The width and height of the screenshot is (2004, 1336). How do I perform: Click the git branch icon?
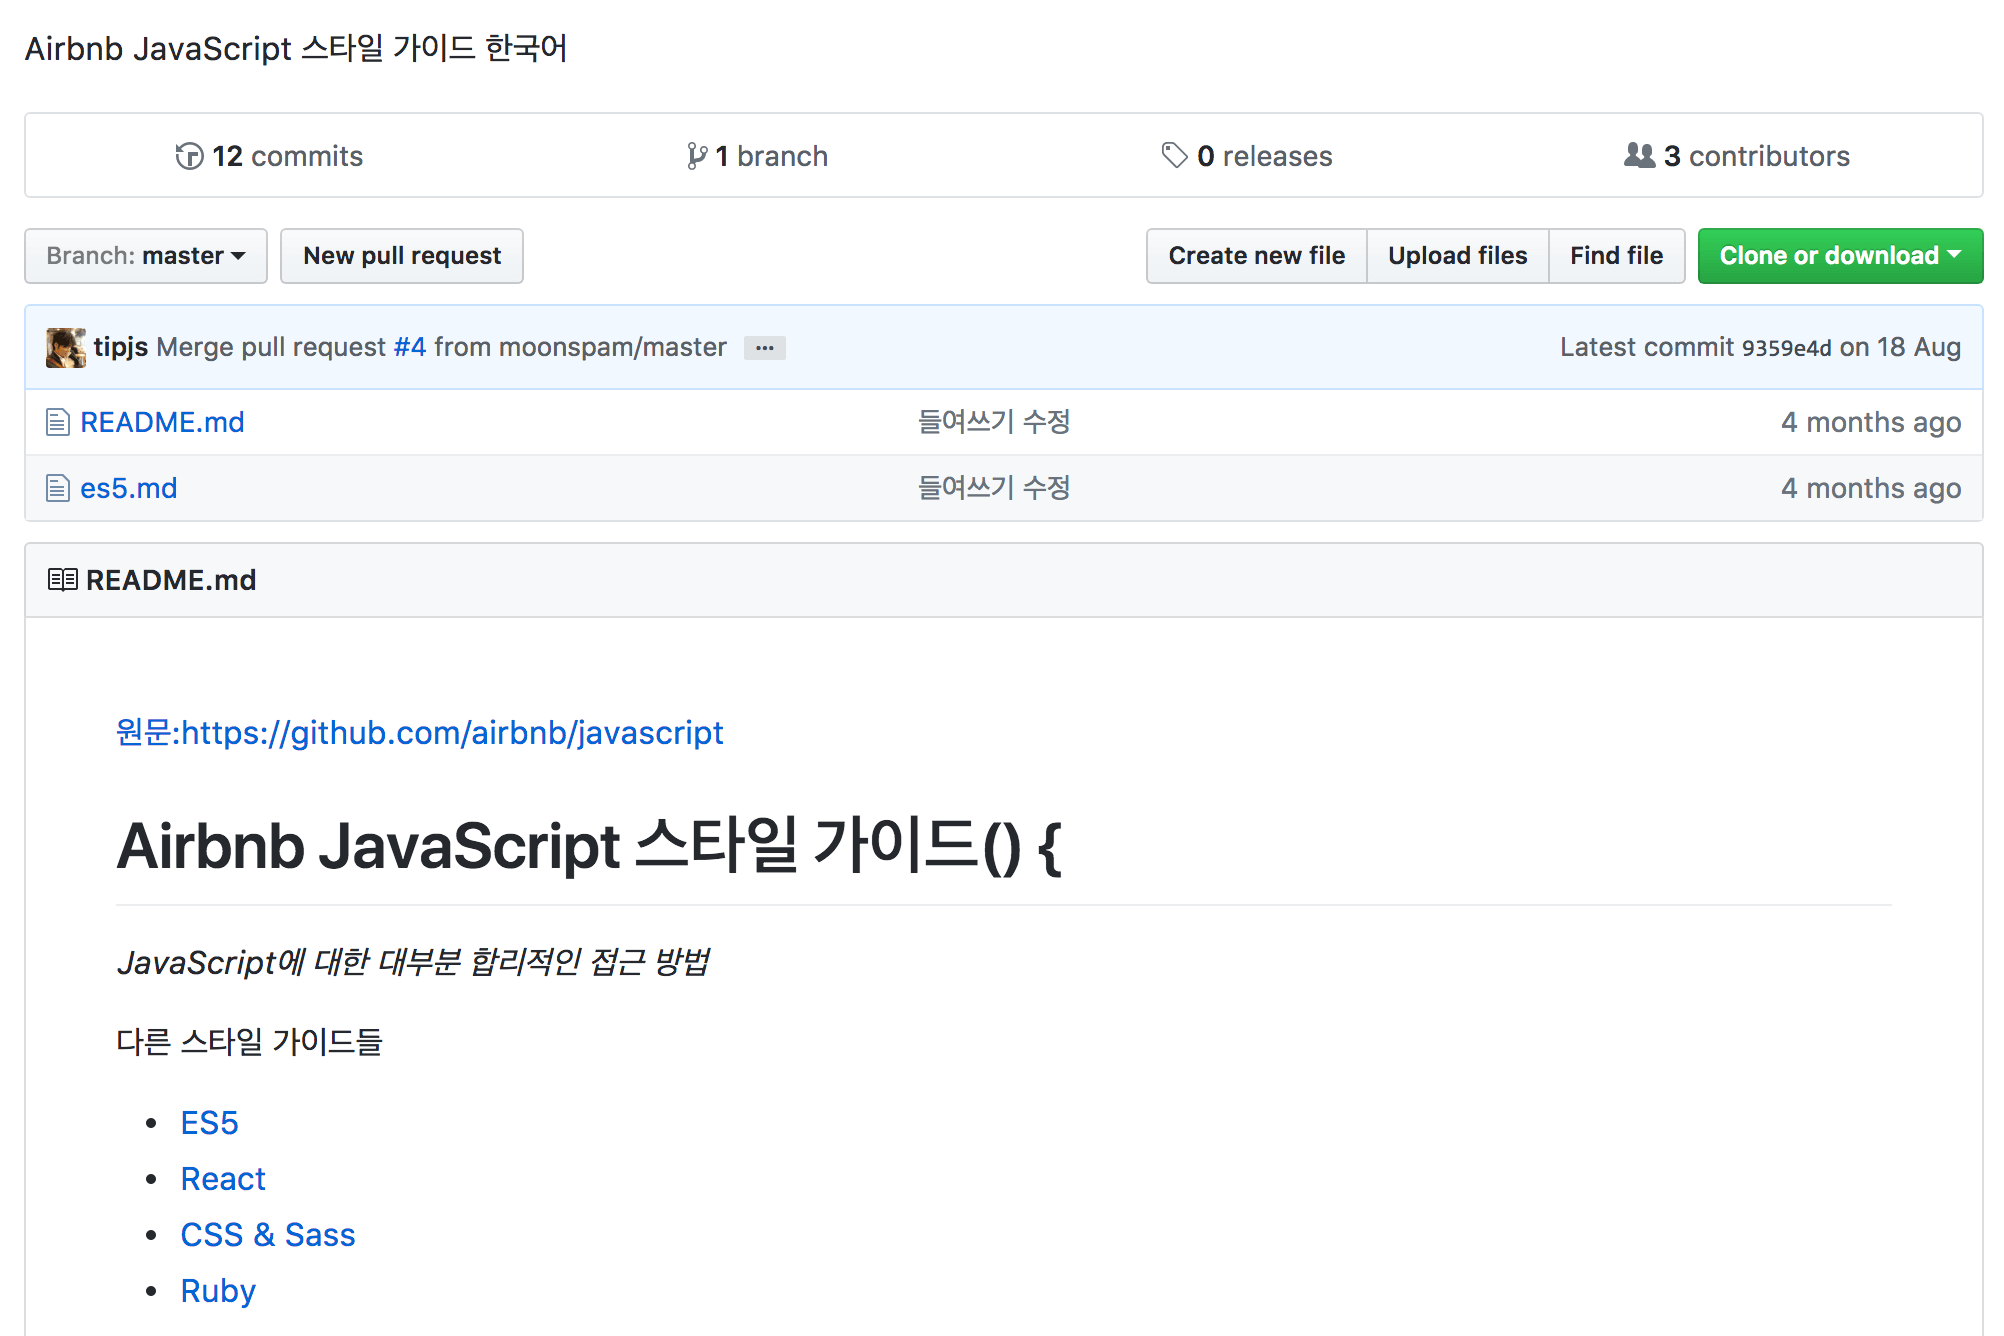coord(696,156)
